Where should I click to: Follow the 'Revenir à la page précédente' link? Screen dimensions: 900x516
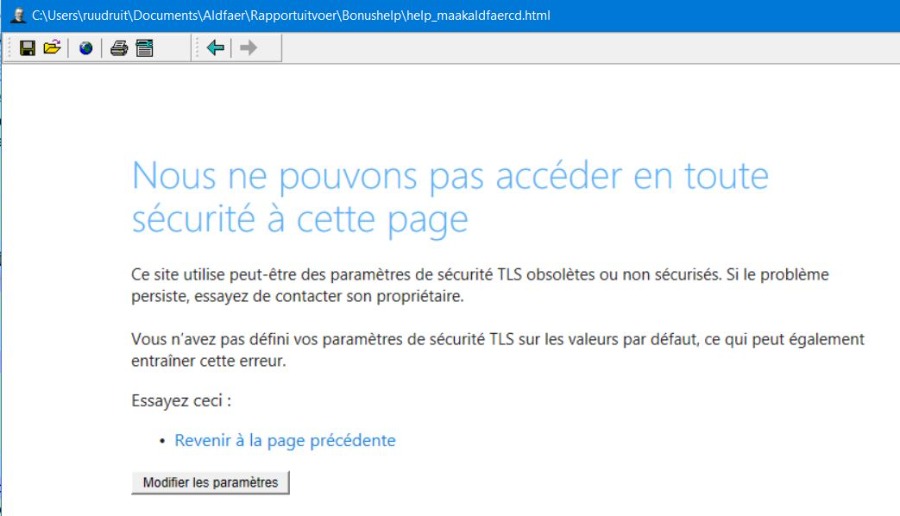(x=285, y=440)
